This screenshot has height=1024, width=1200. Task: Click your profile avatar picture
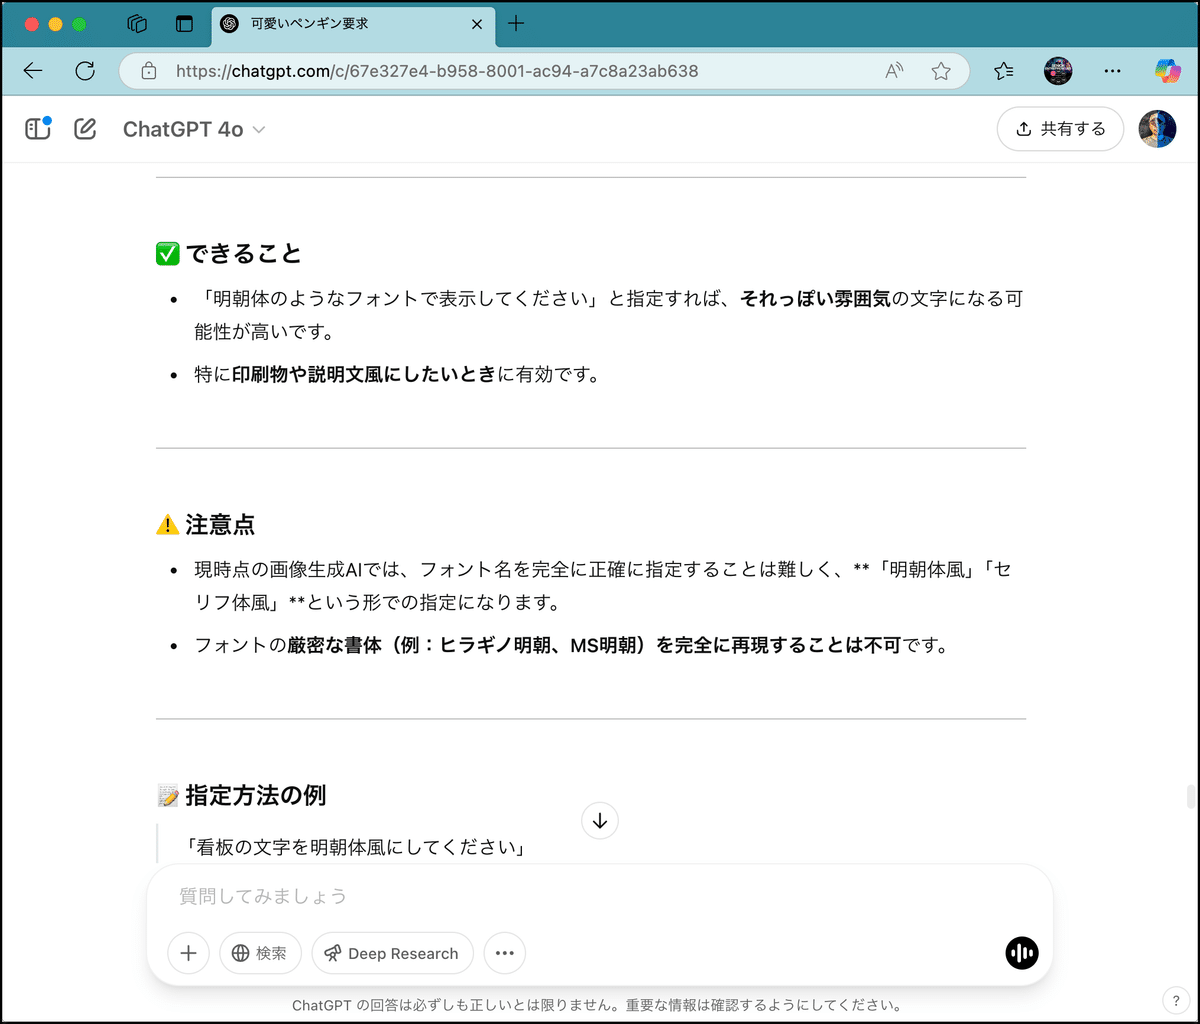tap(1157, 128)
